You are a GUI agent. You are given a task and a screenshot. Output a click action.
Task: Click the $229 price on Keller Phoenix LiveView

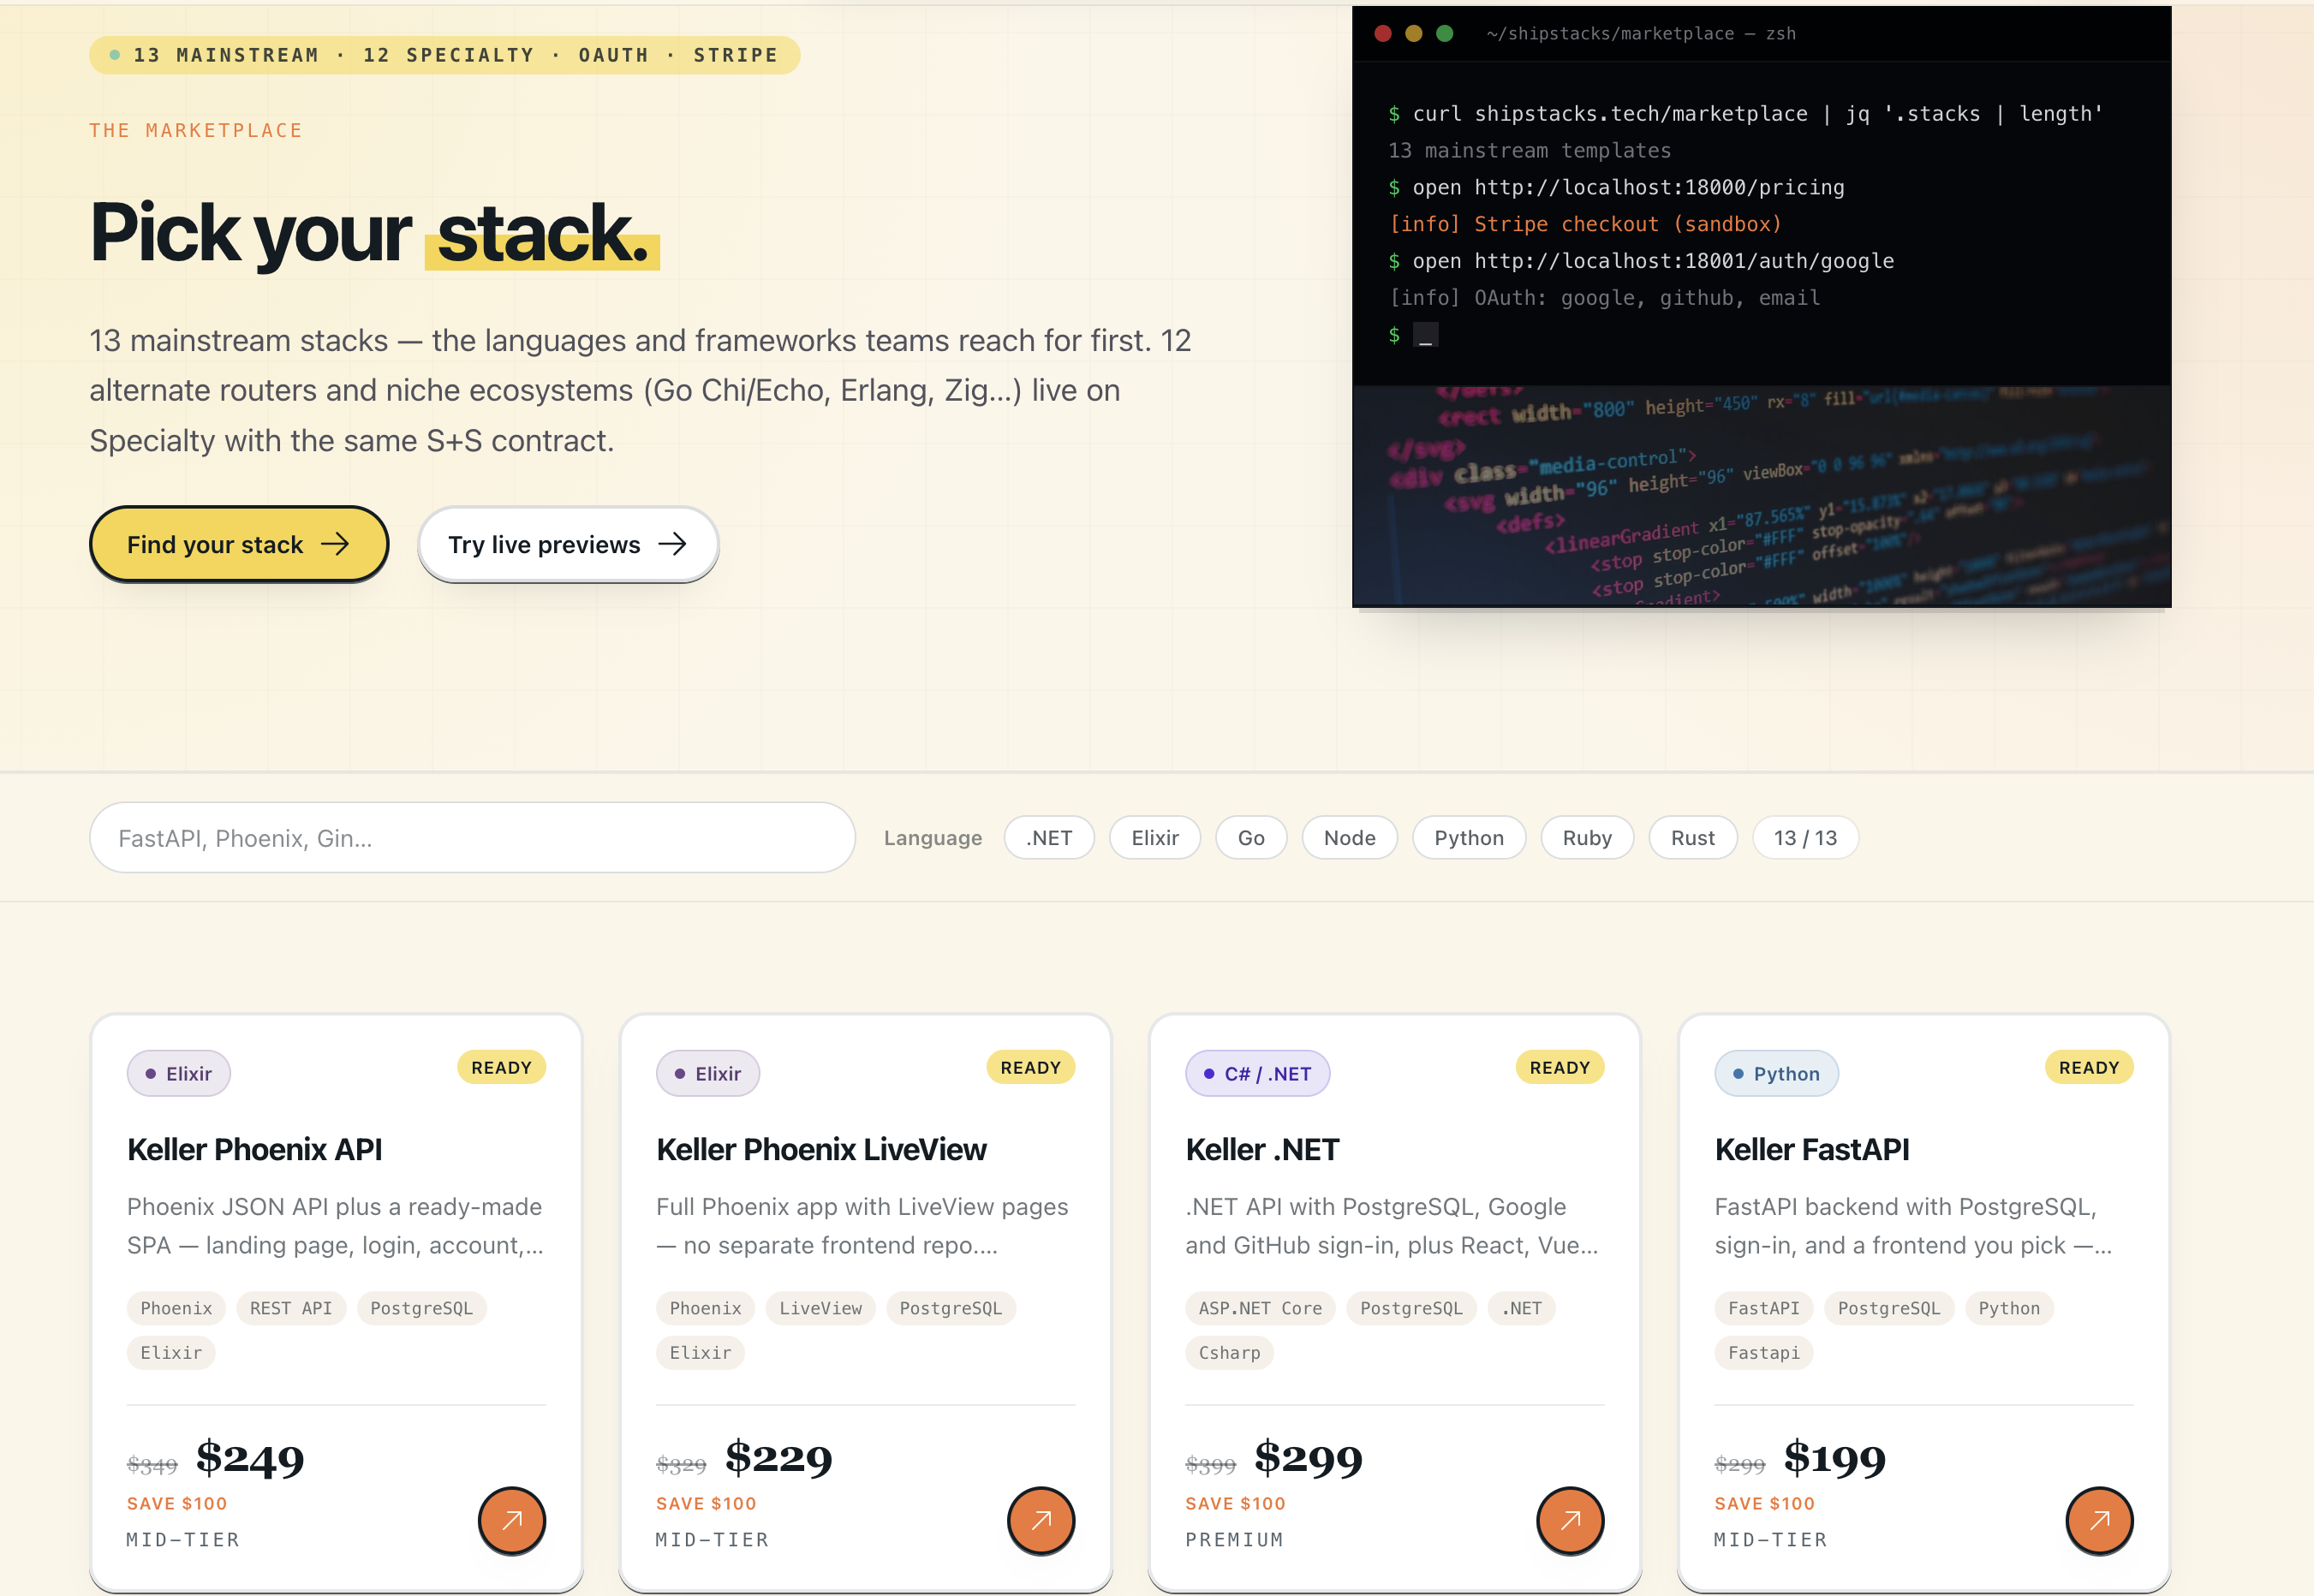[779, 1459]
